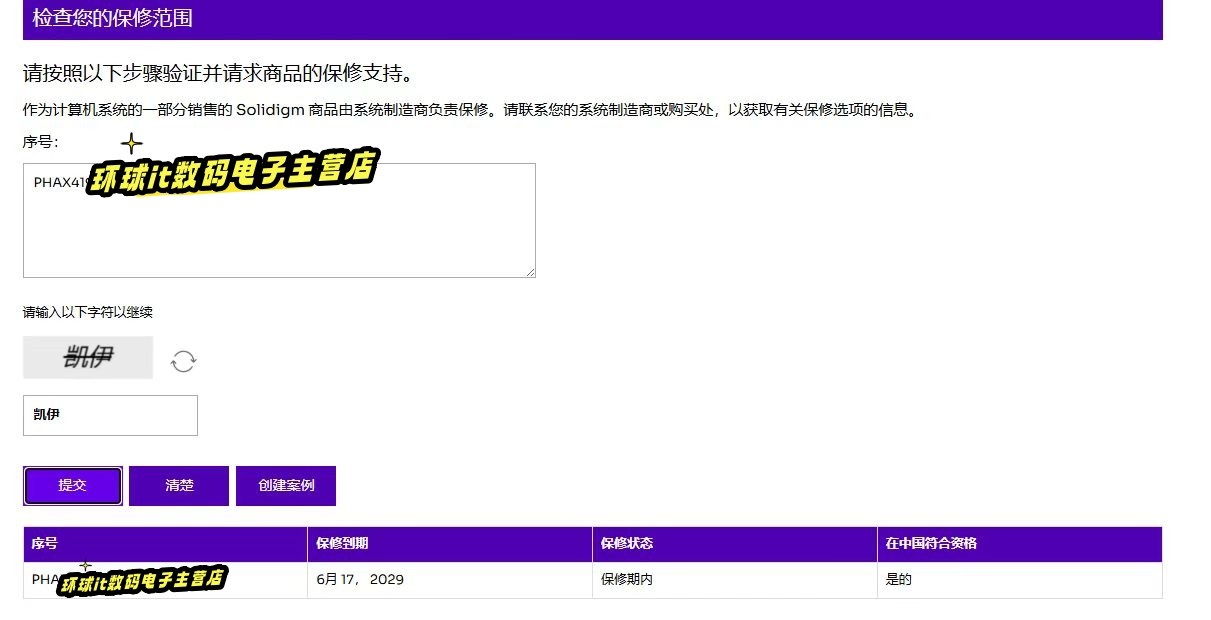Click the 保修到期 column header

click(450, 544)
